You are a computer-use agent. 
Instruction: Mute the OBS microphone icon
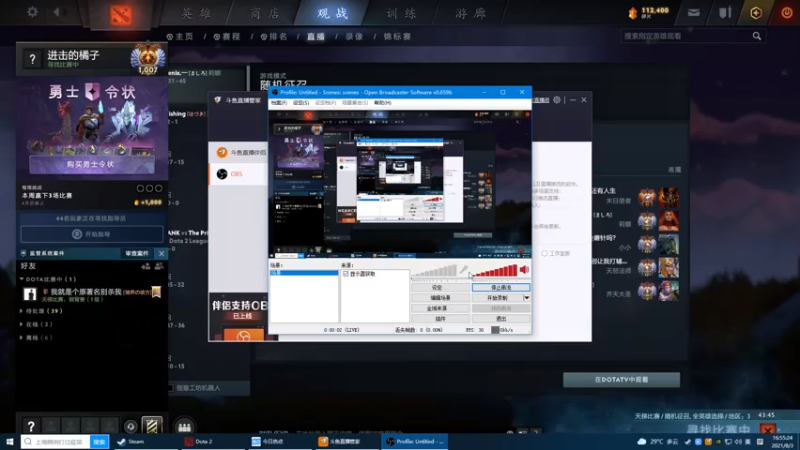[x=463, y=270]
